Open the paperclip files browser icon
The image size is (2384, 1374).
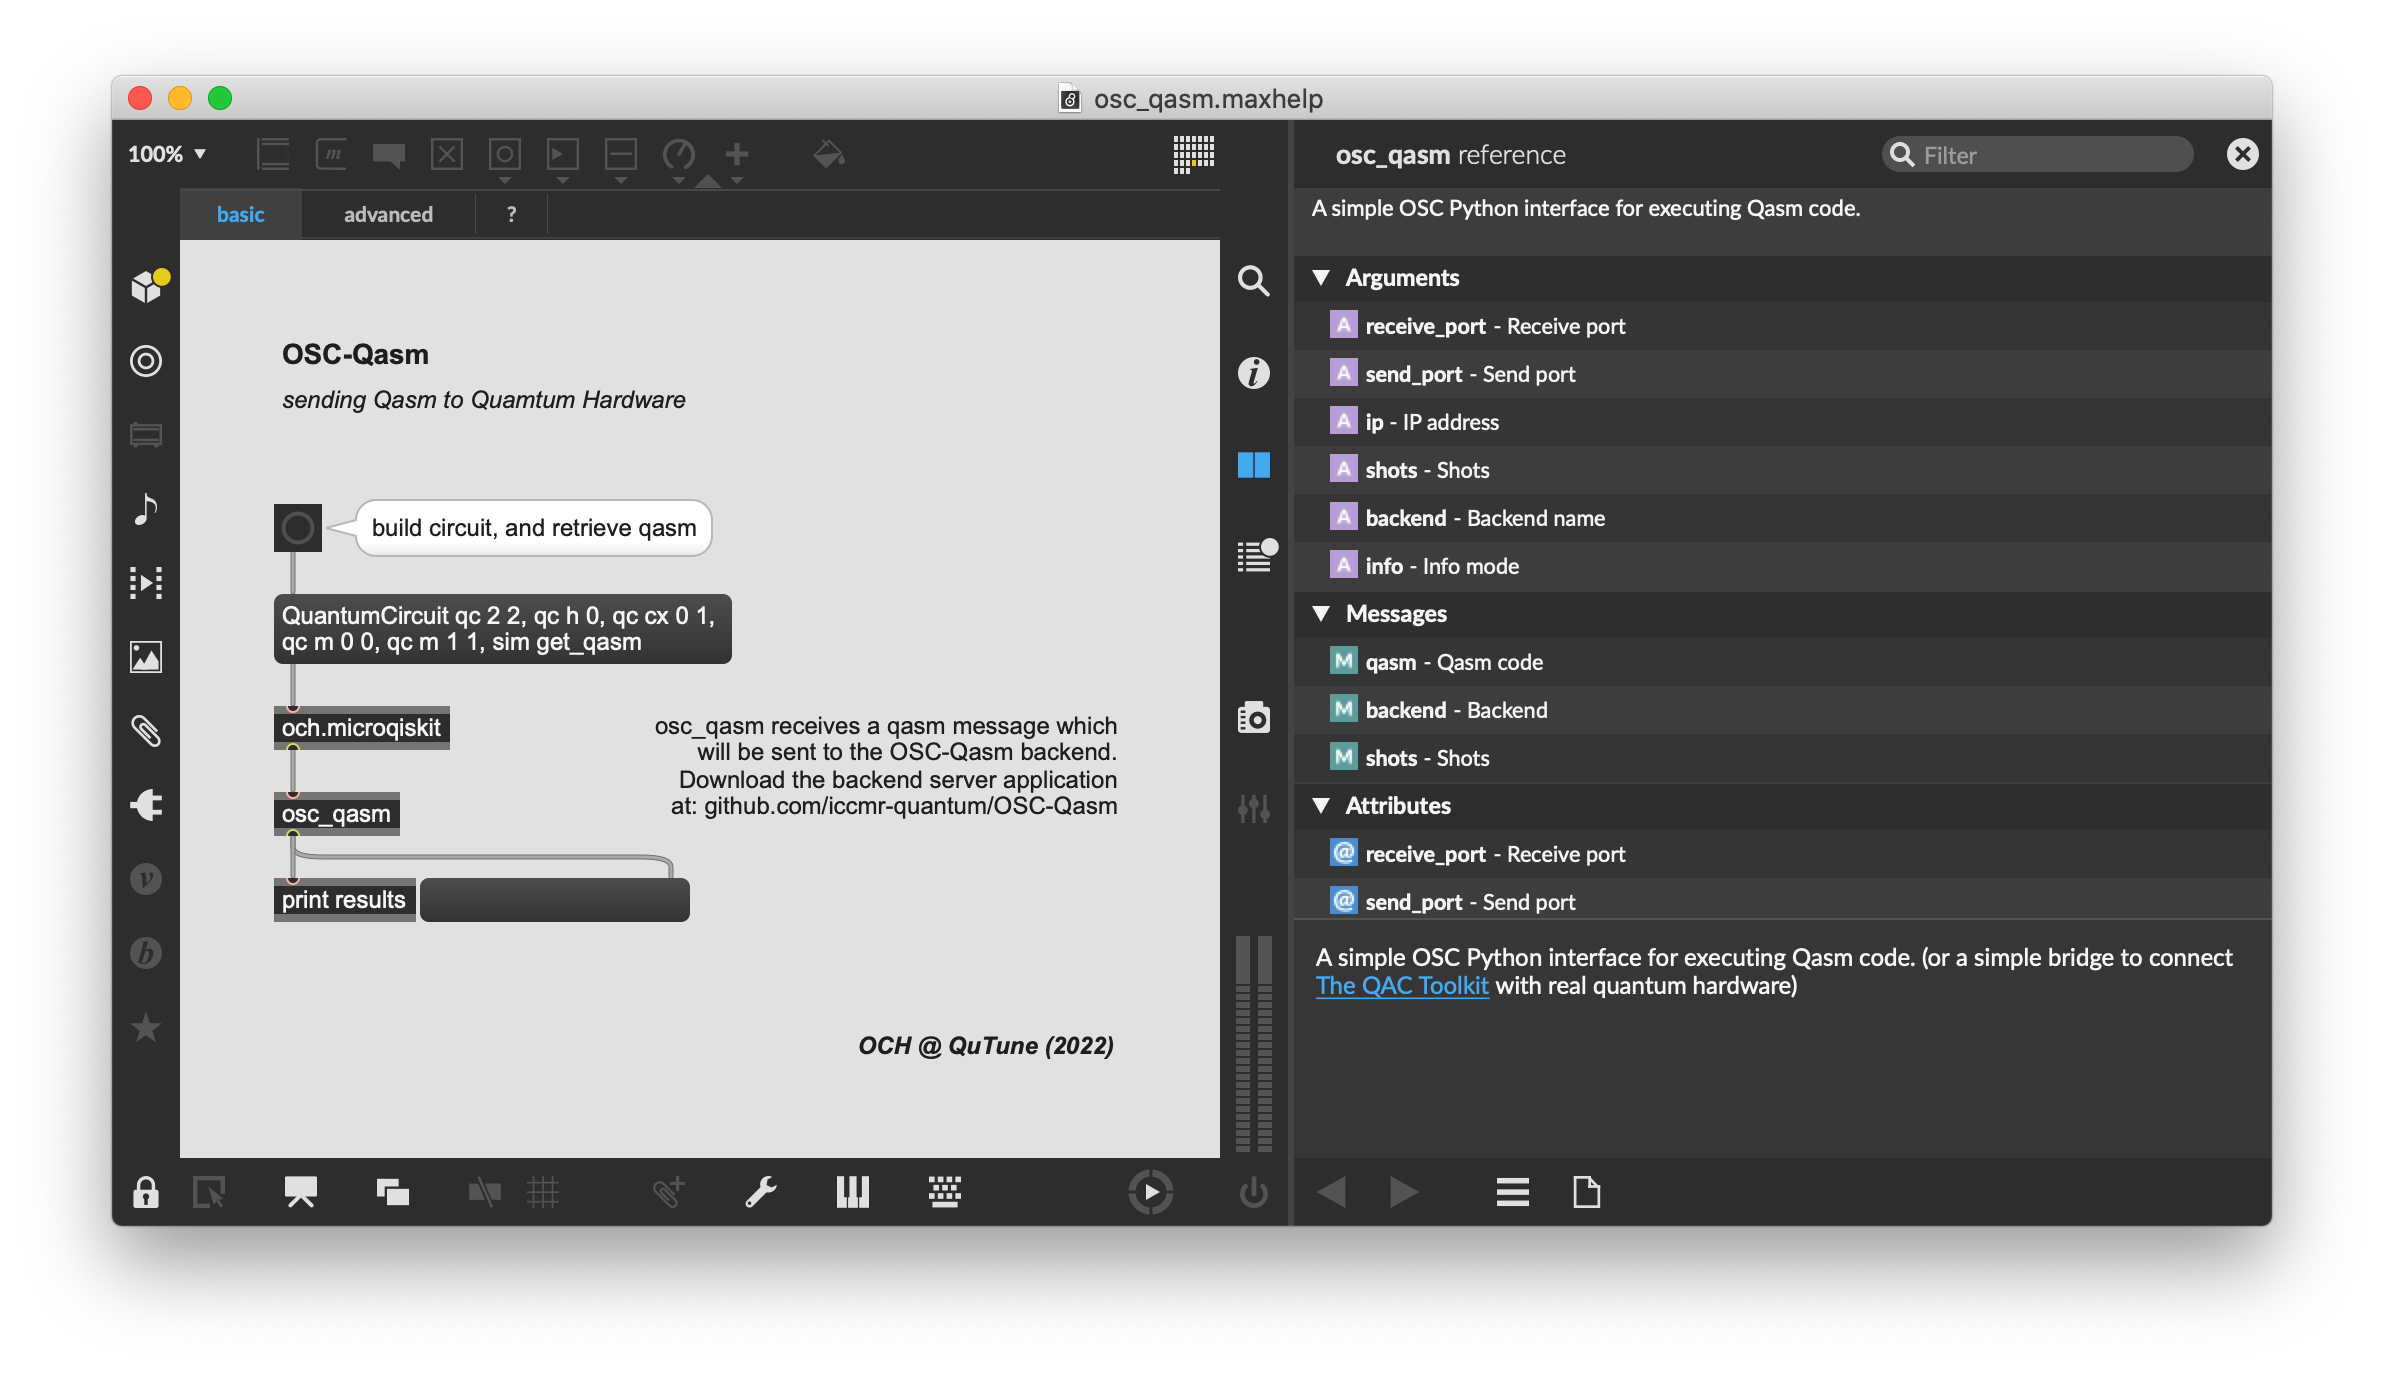click(x=146, y=731)
